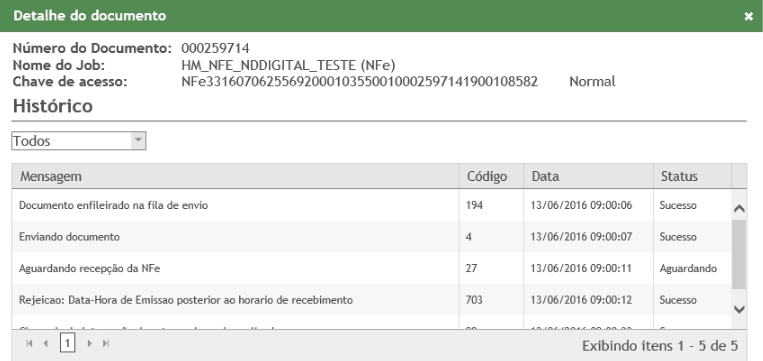Sort by the Mensagem column header
This screenshot has width=763, height=361.
(x=236, y=176)
